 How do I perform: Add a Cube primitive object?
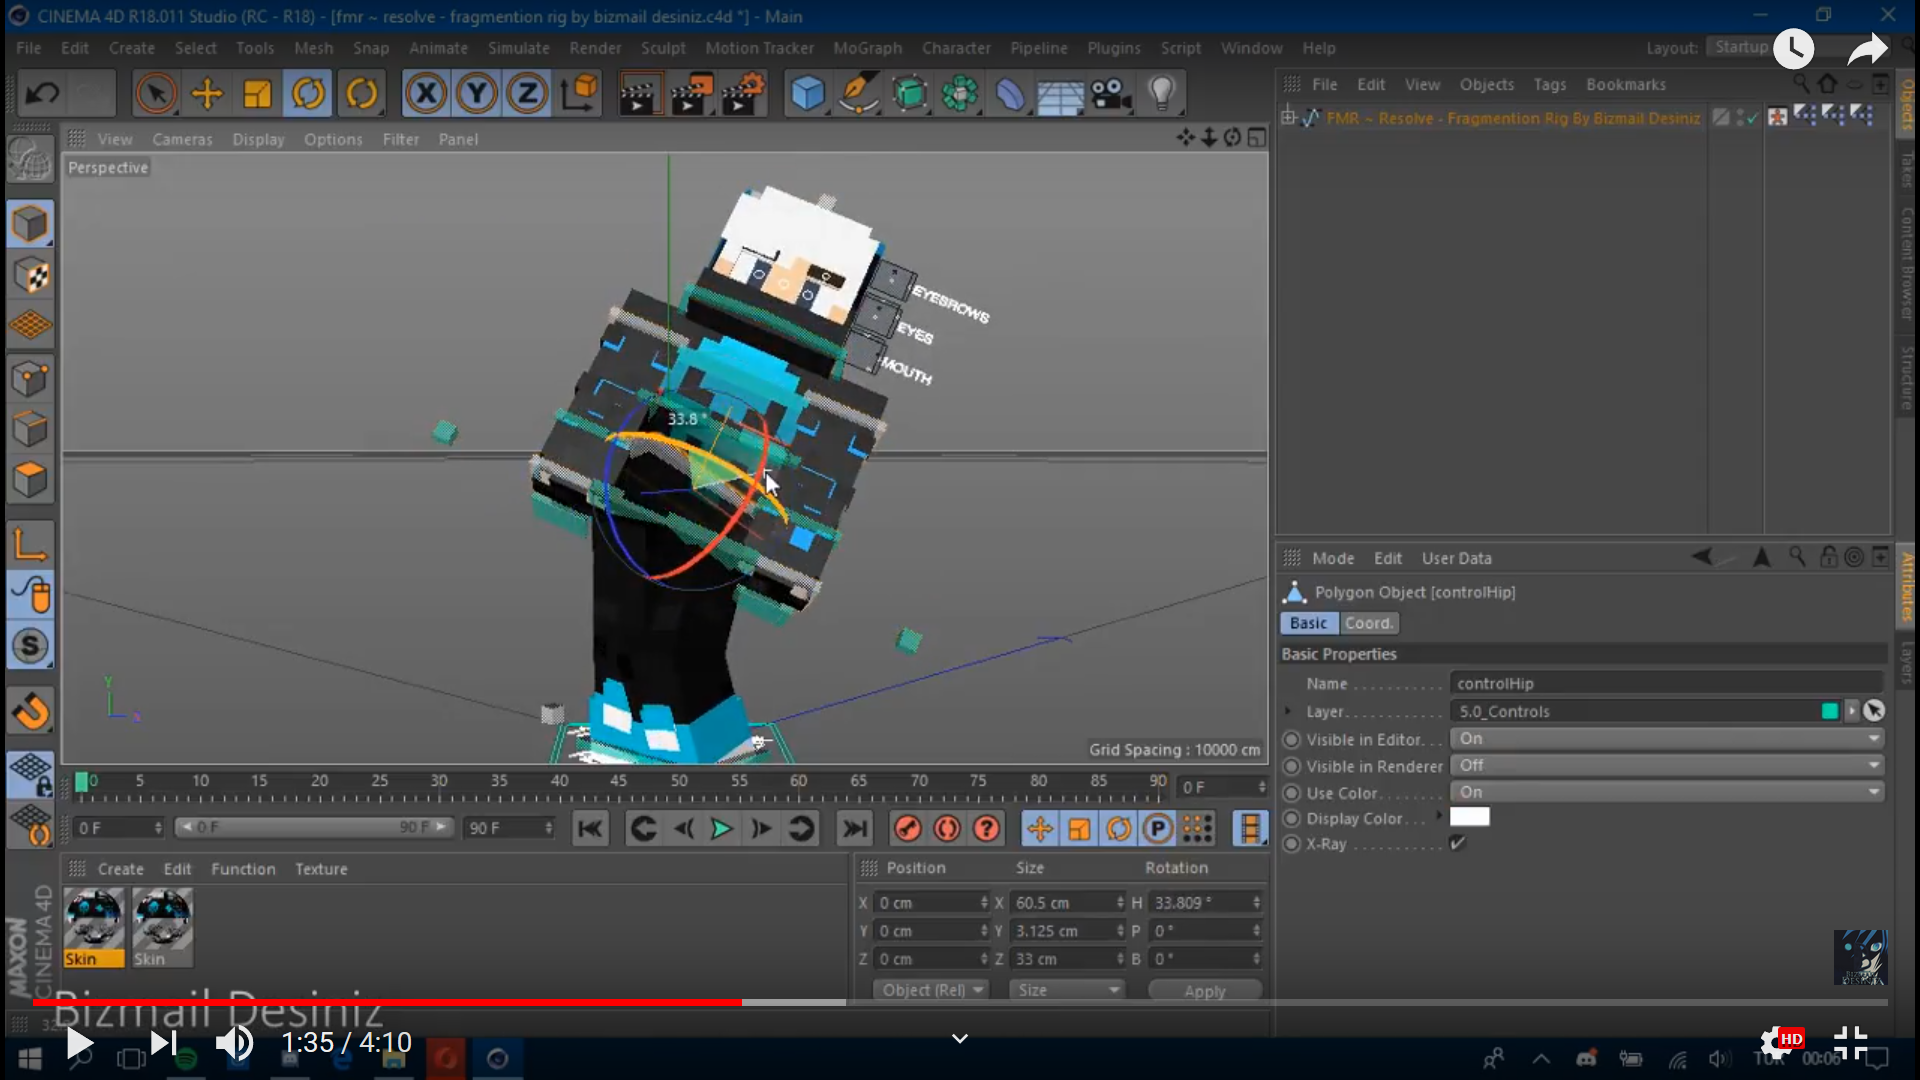[807, 94]
